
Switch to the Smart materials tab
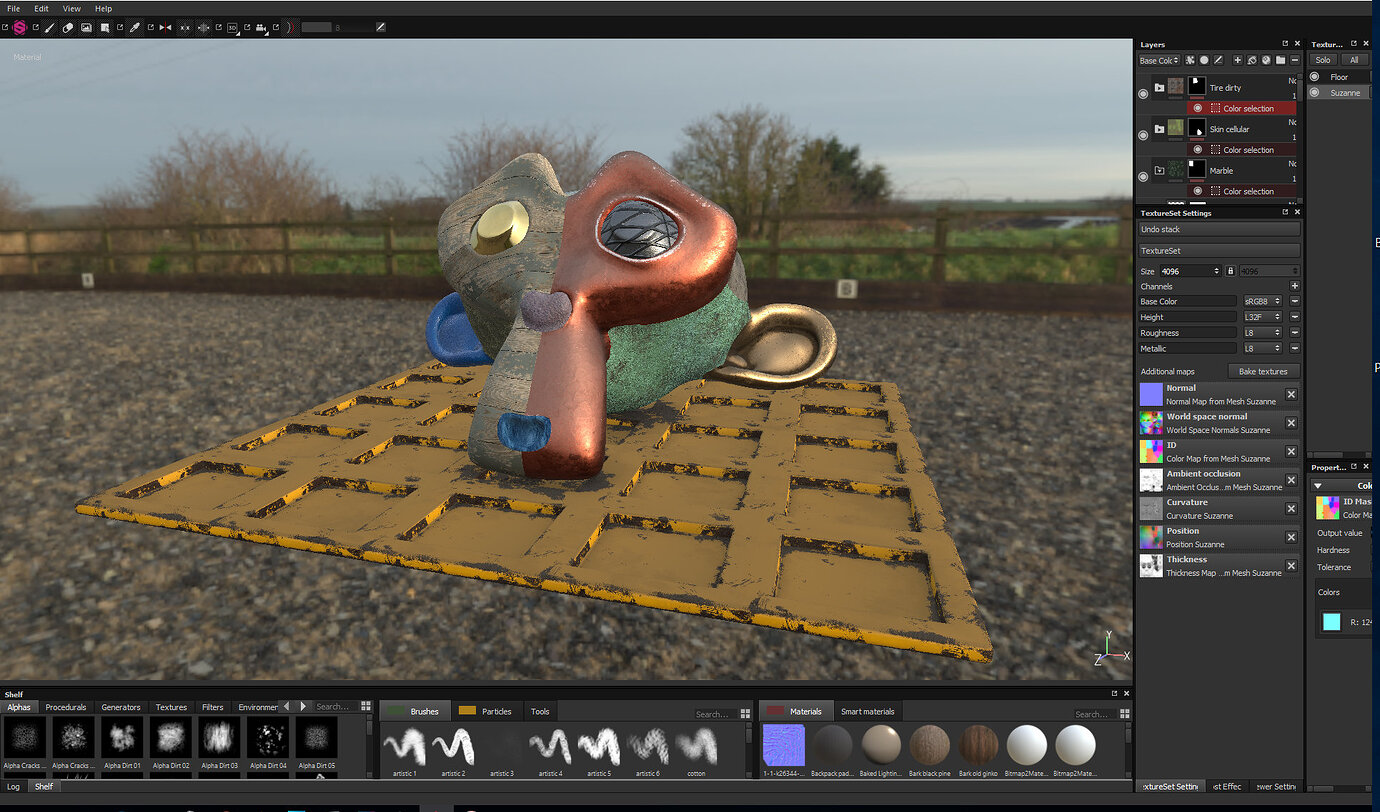867,711
